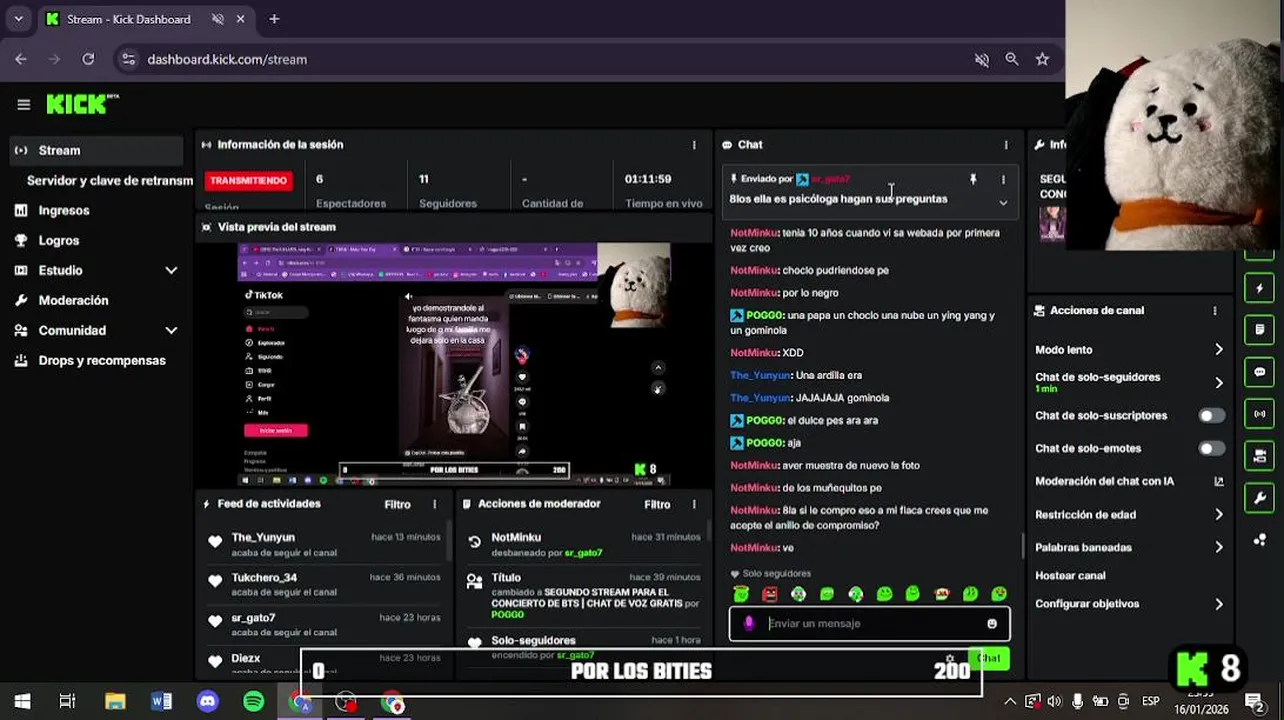
Task: Open the browser zoom magnifier icon
Action: tap(1012, 59)
